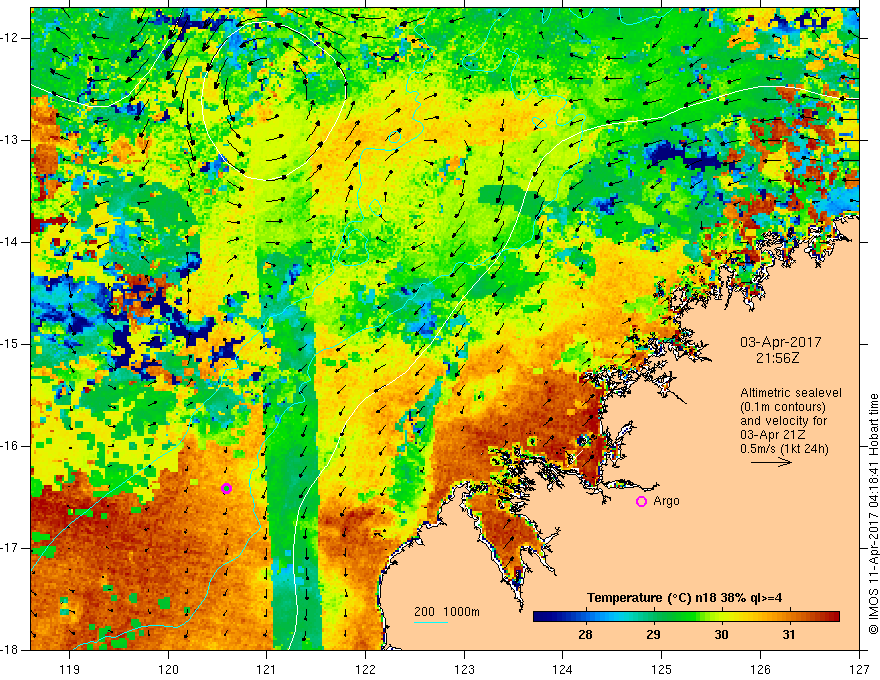Image resolution: width=880 pixels, height=680 pixels.
Task: Click the '0.5m/s (1kt 24h)' scale label
Action: pos(784,448)
